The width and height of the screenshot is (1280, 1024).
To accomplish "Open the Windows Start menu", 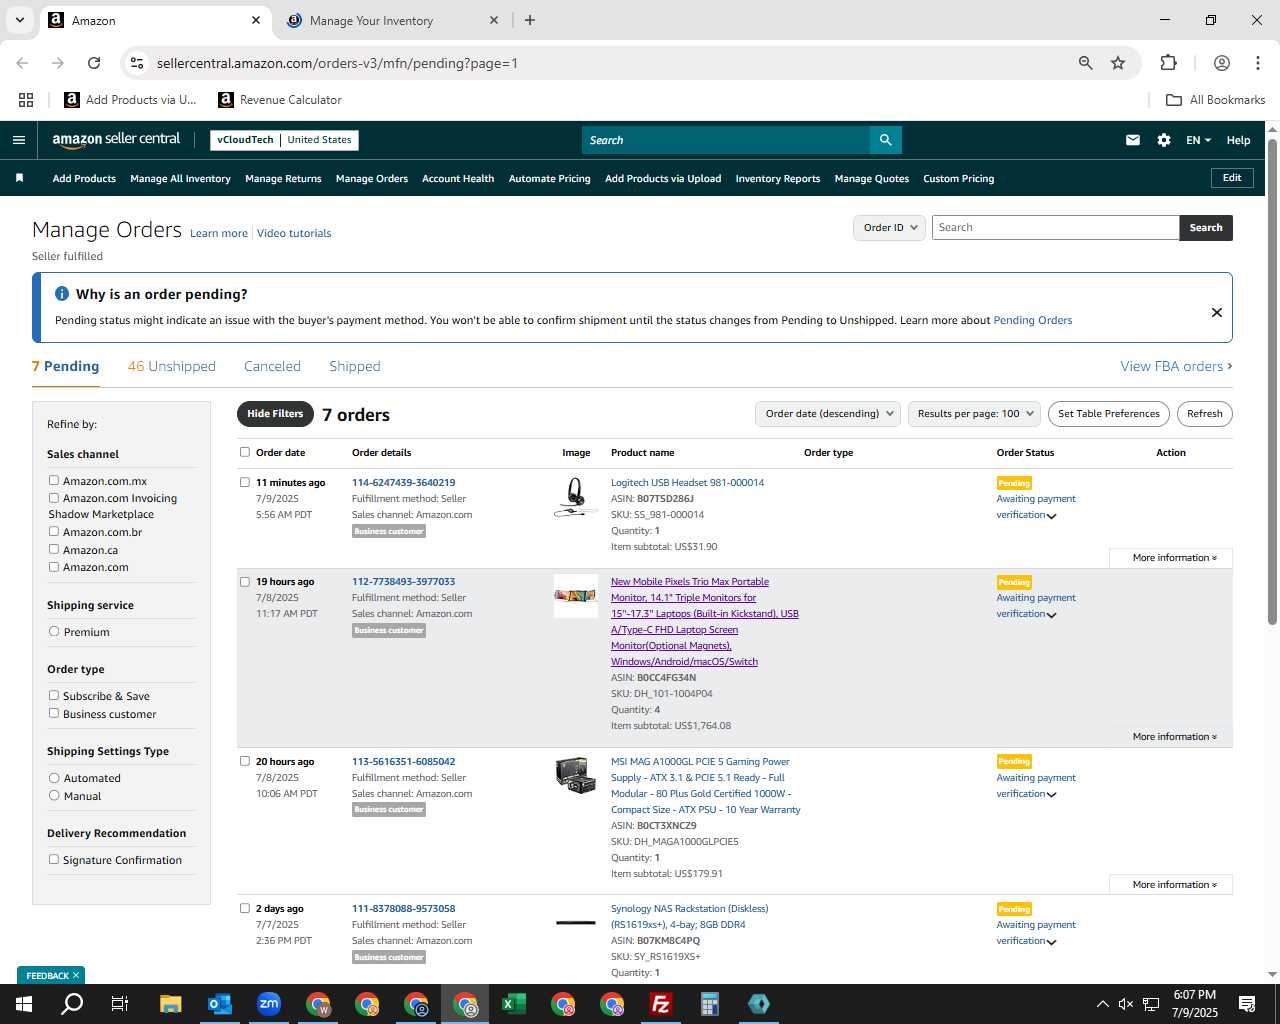I will click(24, 1004).
